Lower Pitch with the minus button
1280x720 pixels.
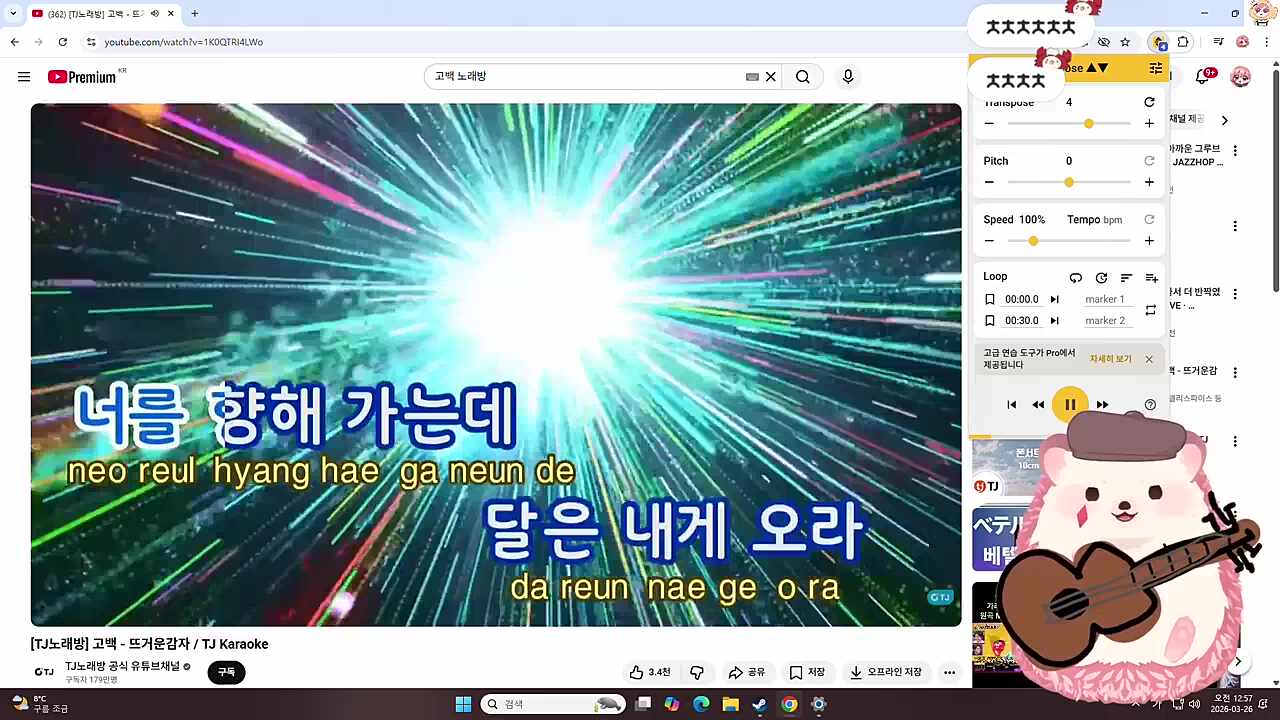click(x=989, y=182)
